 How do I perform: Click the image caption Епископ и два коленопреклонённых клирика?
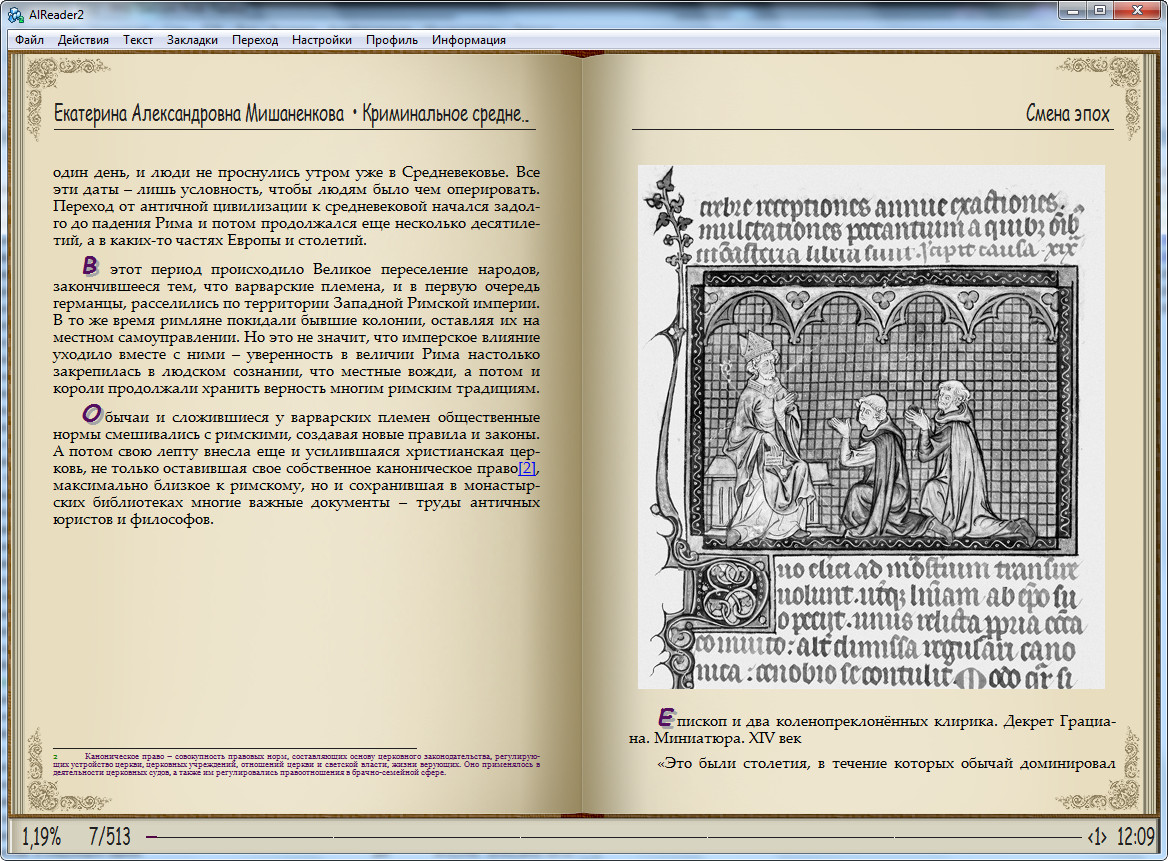(872, 729)
